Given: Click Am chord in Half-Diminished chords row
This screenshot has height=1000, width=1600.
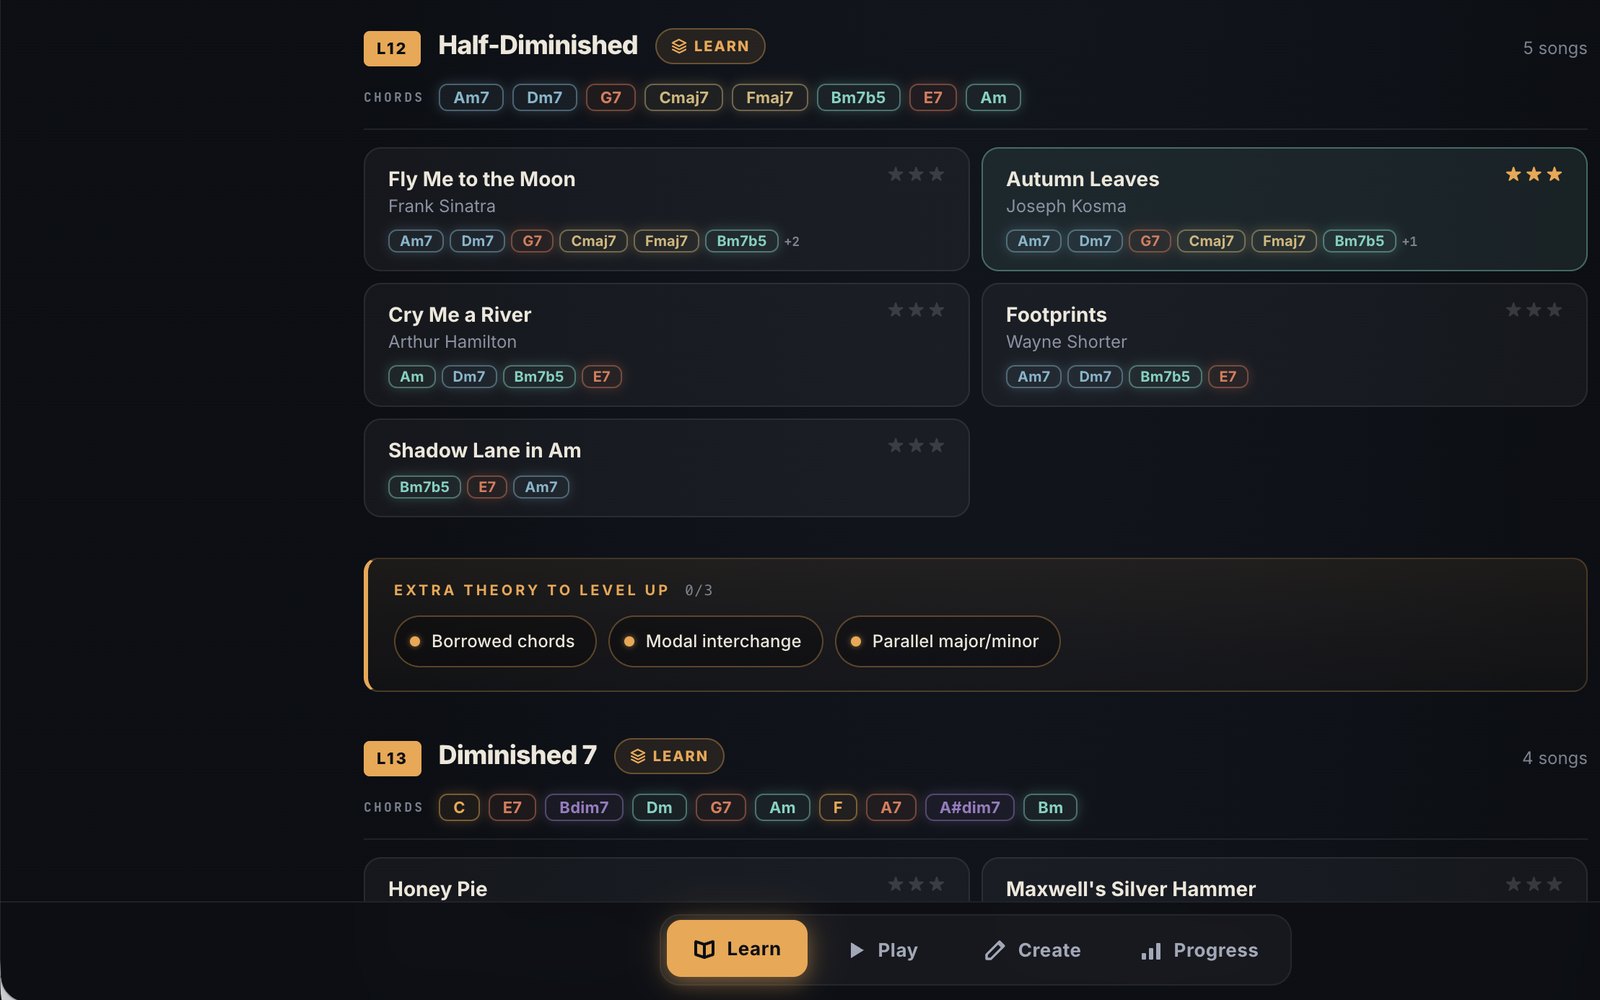Looking at the screenshot, I should click(x=993, y=97).
